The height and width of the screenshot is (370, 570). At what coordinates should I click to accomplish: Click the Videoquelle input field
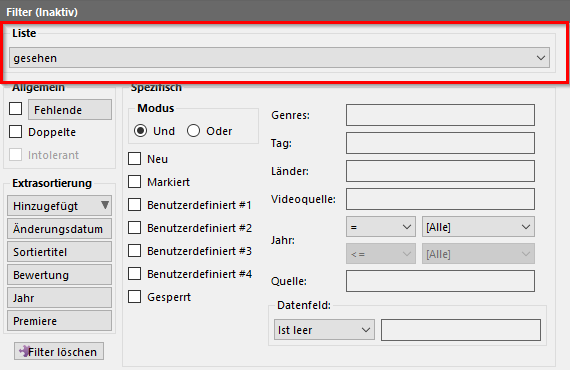pos(440,199)
